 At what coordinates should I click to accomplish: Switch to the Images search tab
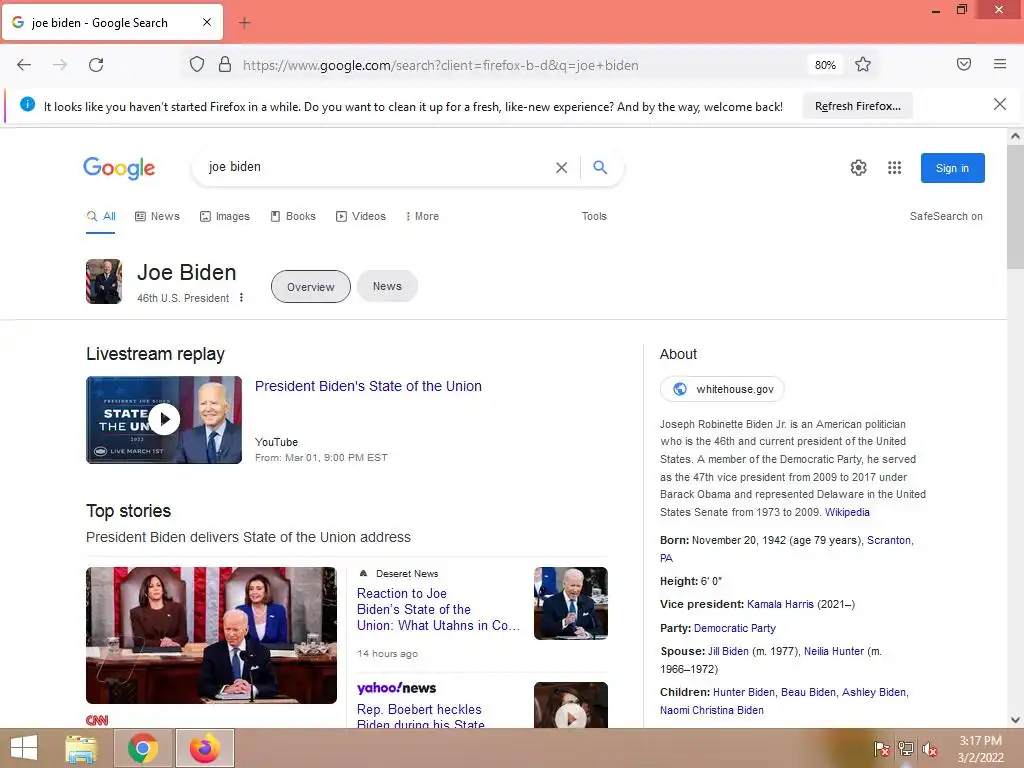[x=225, y=216]
